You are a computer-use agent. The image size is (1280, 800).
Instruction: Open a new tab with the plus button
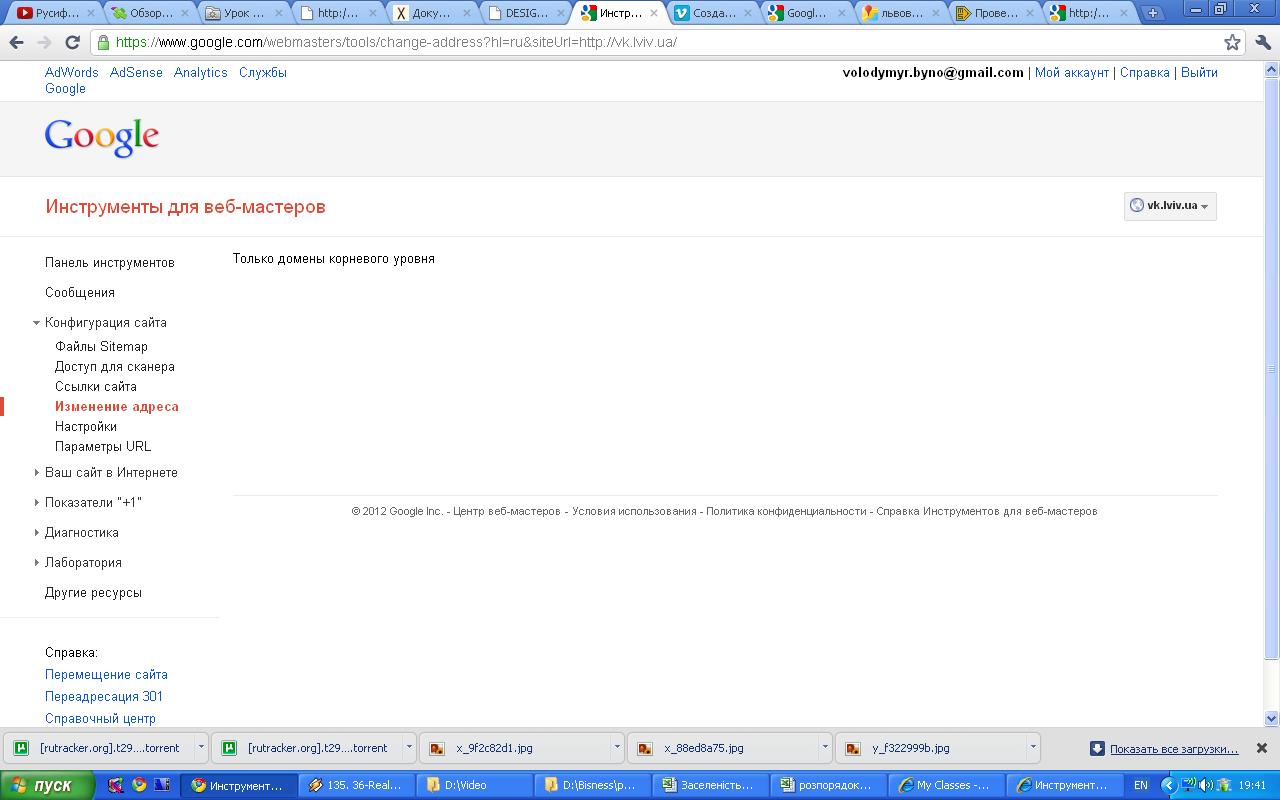(1152, 14)
